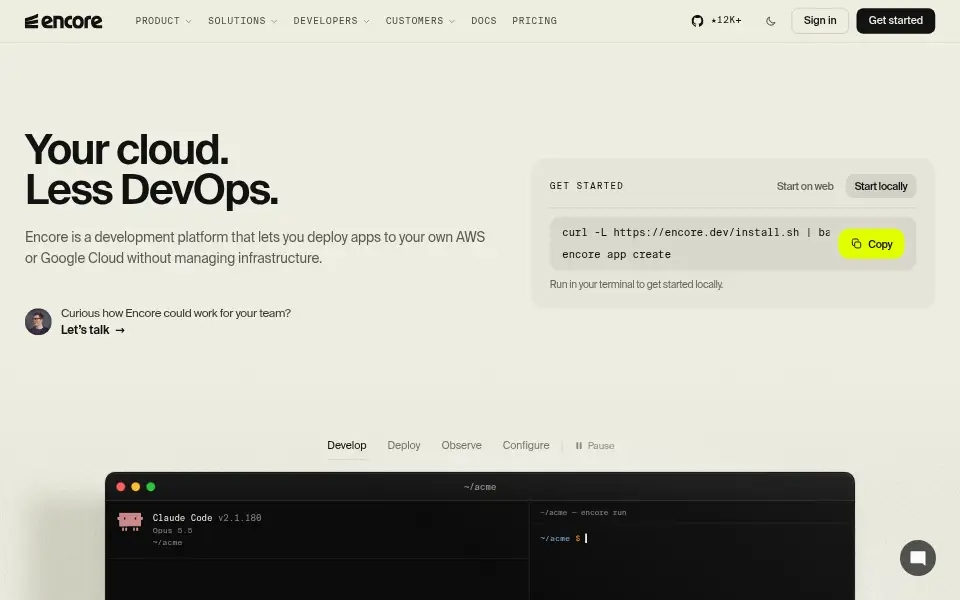Click the 'encore app create' command line
Viewport: 960px width, 600px height.
click(x=617, y=255)
